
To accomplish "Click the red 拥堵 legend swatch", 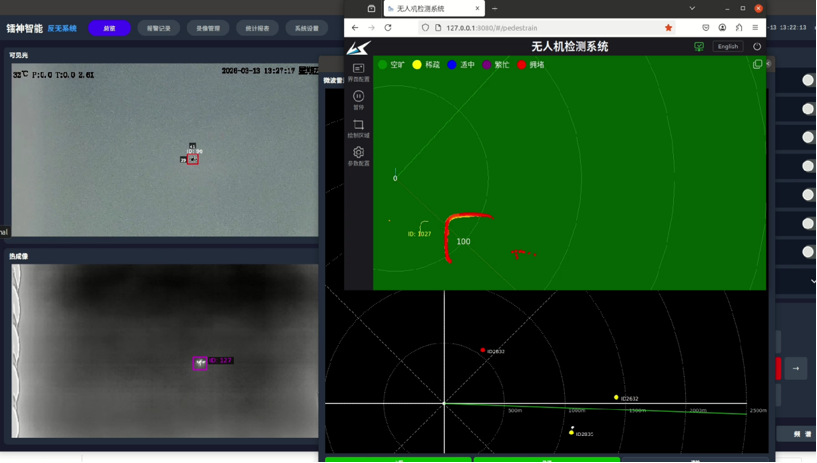I will pyautogui.click(x=522, y=65).
